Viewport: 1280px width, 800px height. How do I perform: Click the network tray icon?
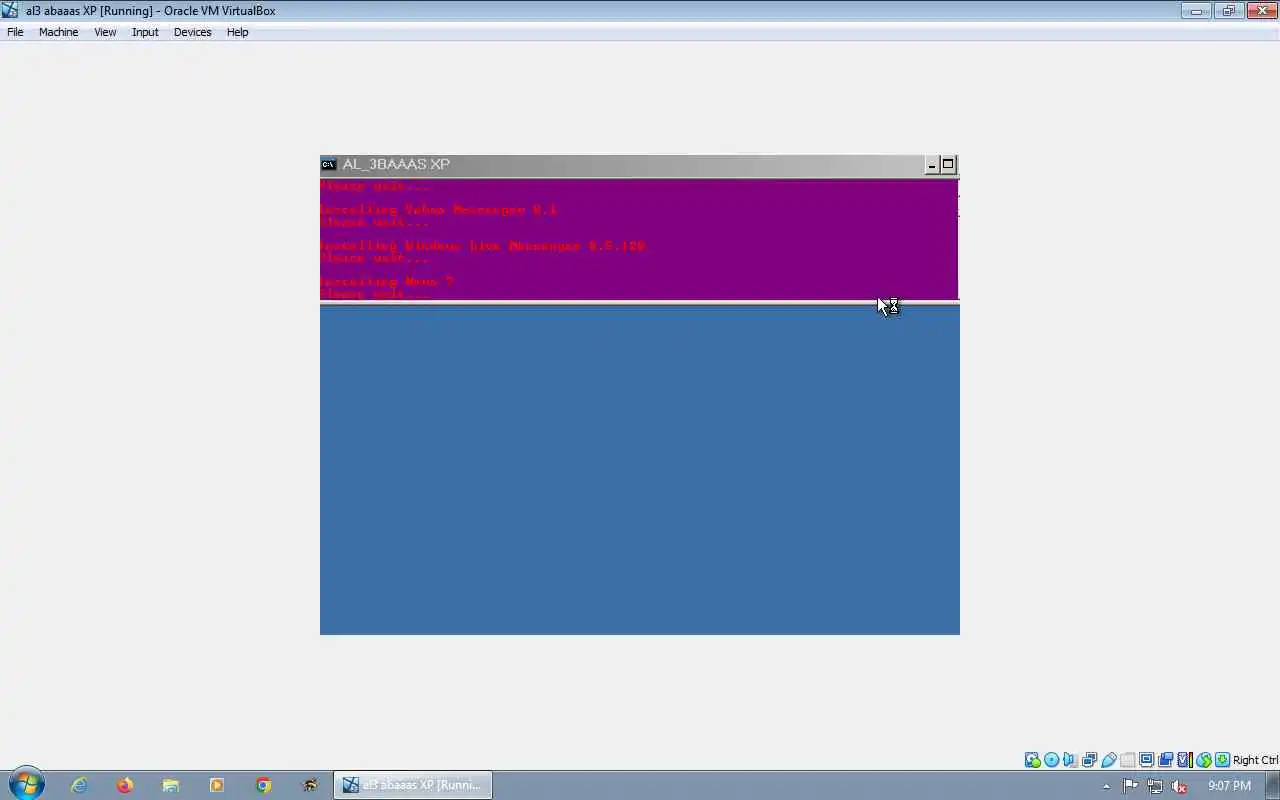[x=1155, y=786]
